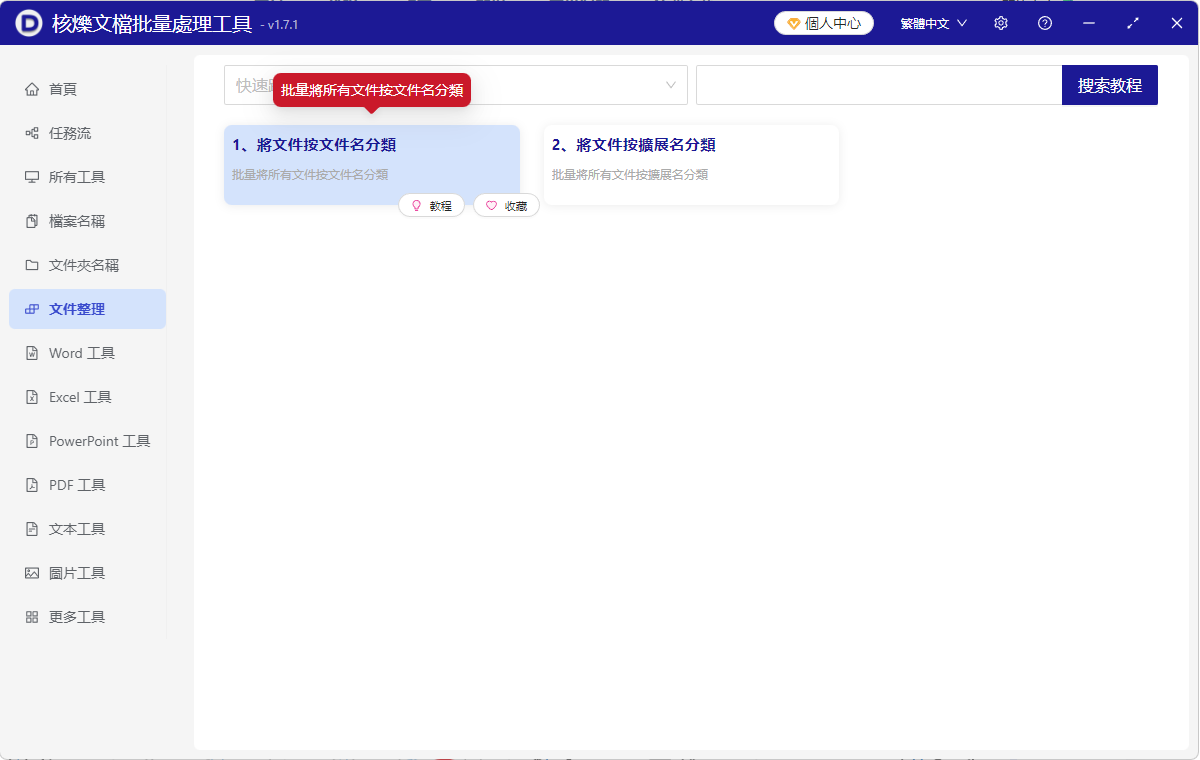The image size is (1200, 760).
Task: Click the heart icon on 收藏 button
Action: (x=491, y=206)
